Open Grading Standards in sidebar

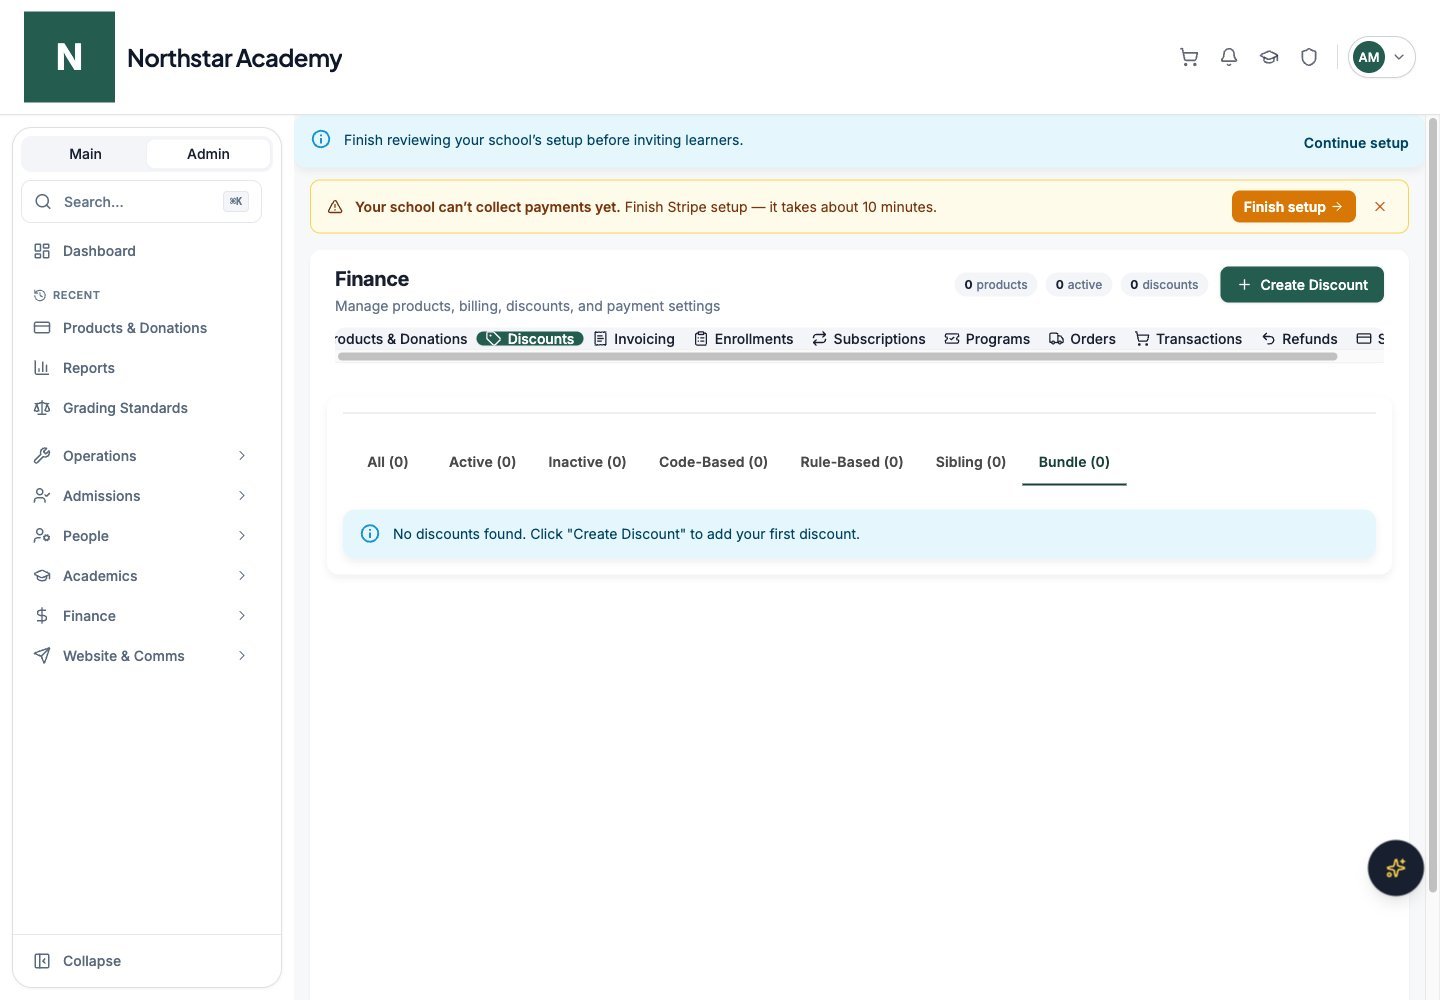tap(141, 408)
